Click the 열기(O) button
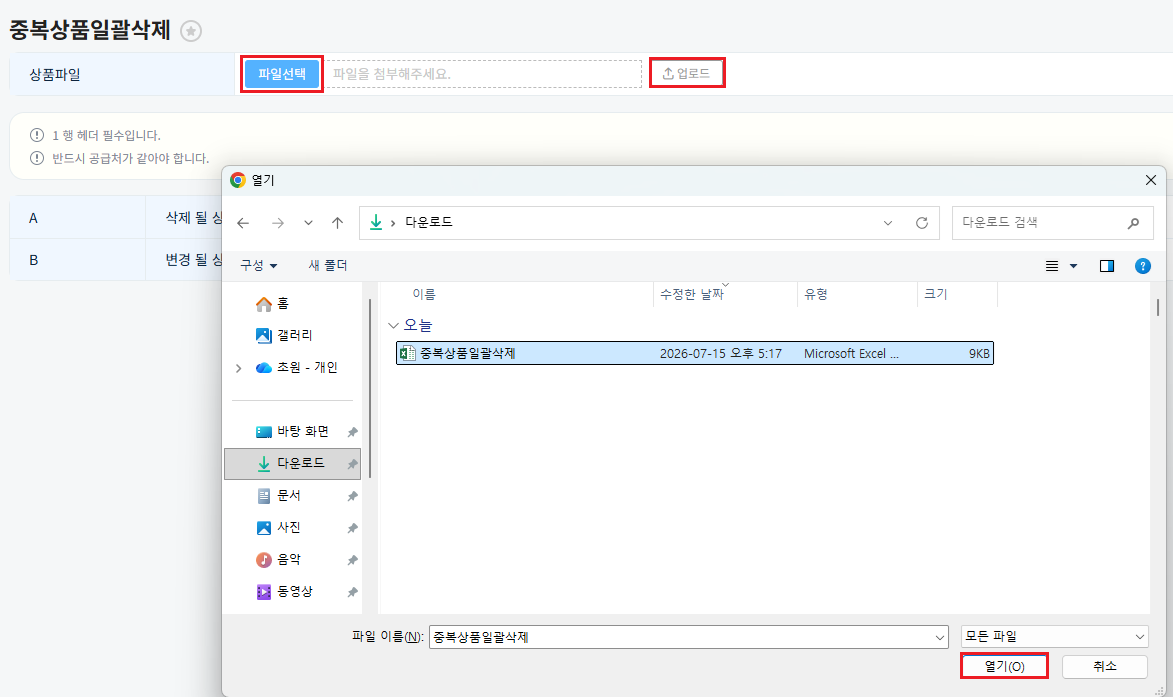1173x697 pixels. point(1004,666)
